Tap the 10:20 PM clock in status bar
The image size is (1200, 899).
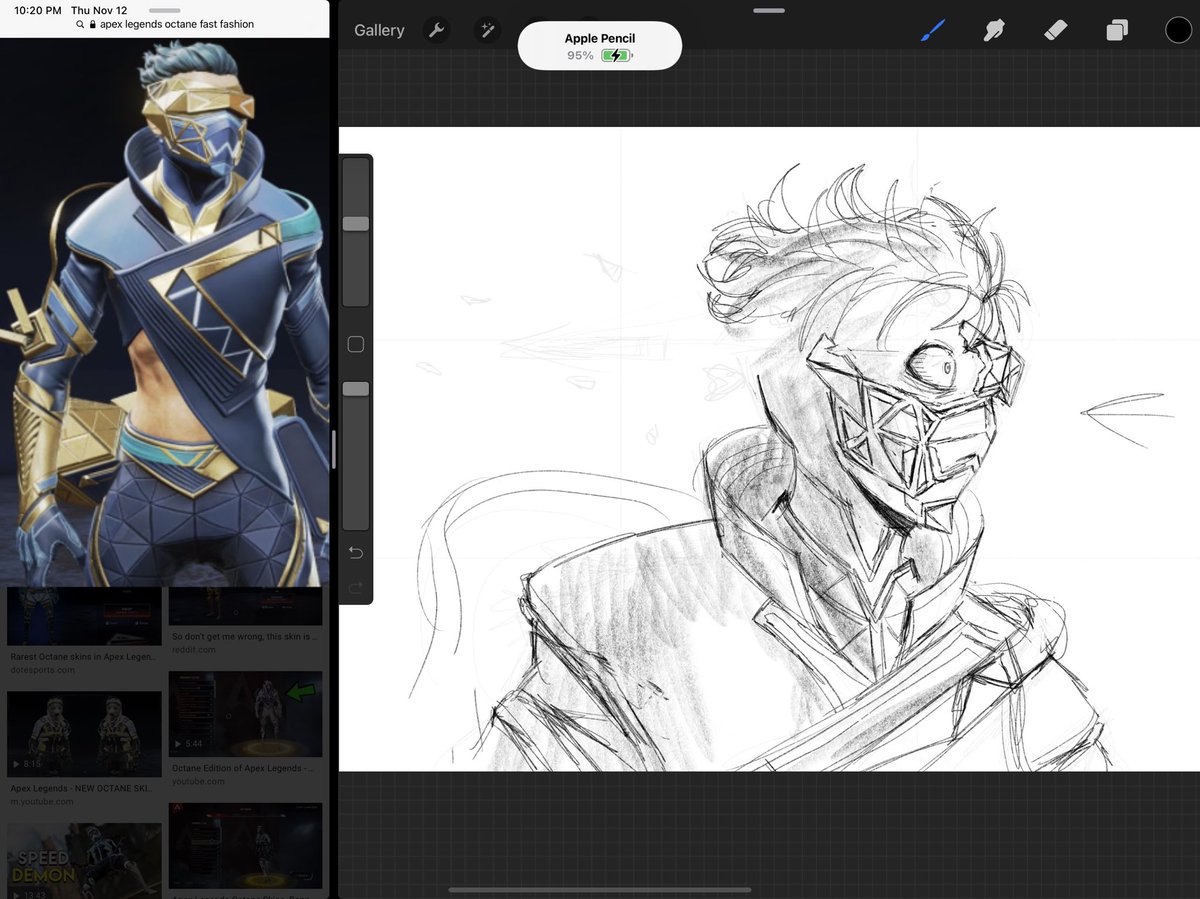(x=37, y=10)
